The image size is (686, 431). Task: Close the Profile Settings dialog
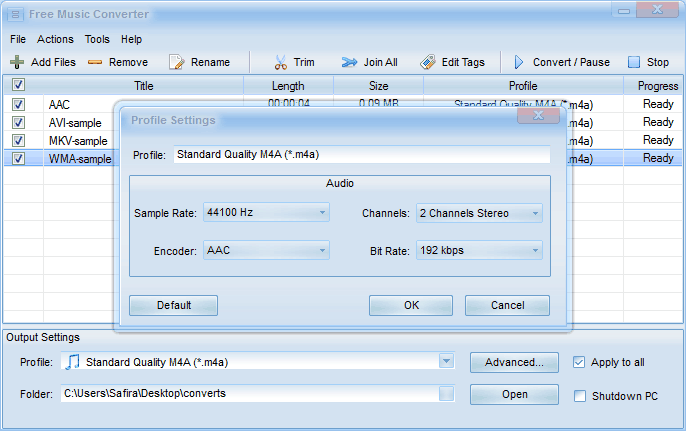coord(538,115)
